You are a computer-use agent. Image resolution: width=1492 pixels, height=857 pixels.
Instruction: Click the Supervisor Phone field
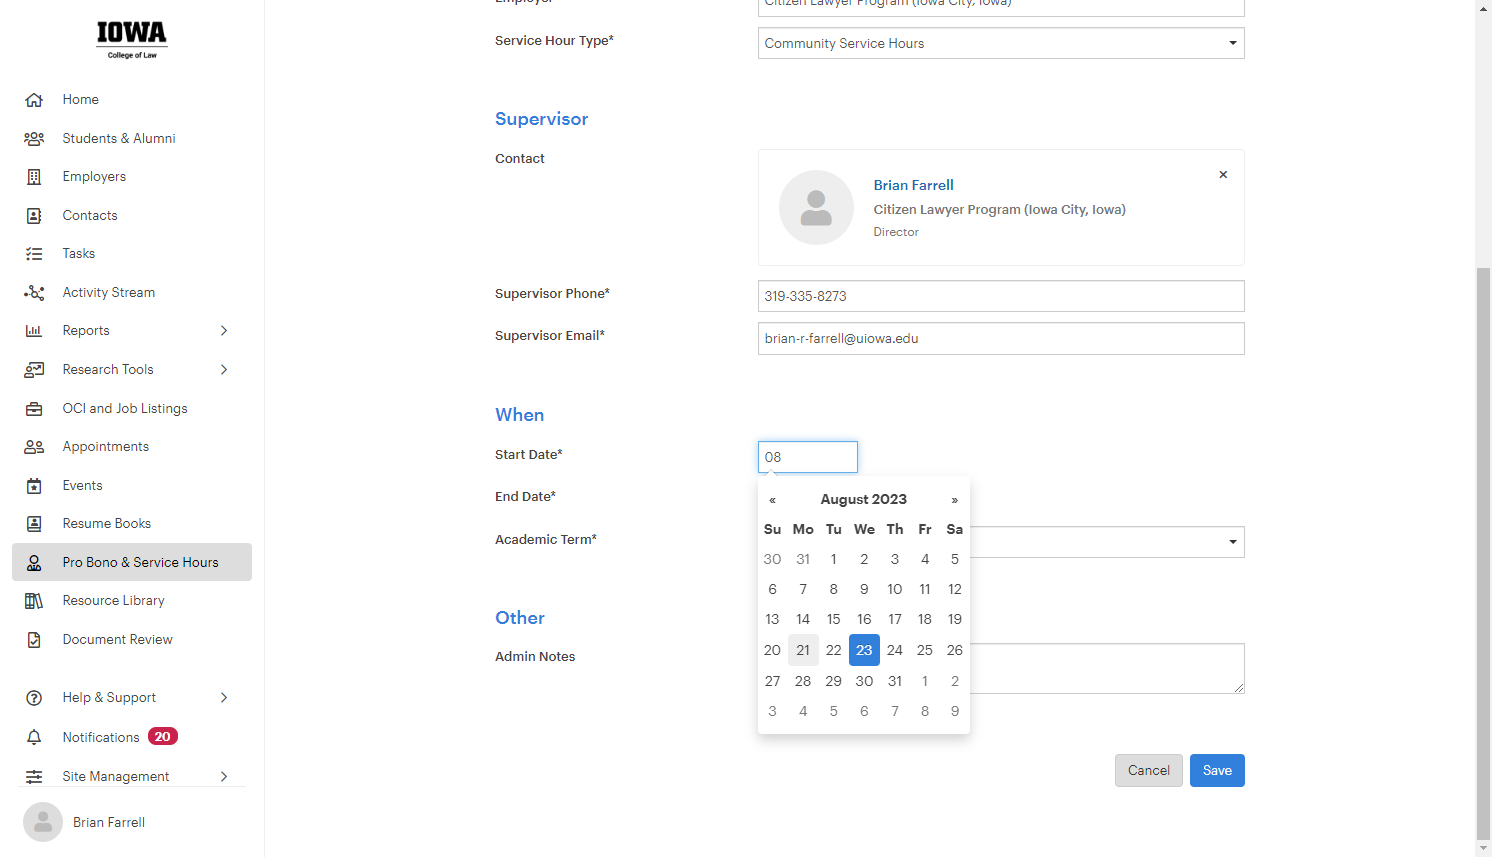point(1001,296)
